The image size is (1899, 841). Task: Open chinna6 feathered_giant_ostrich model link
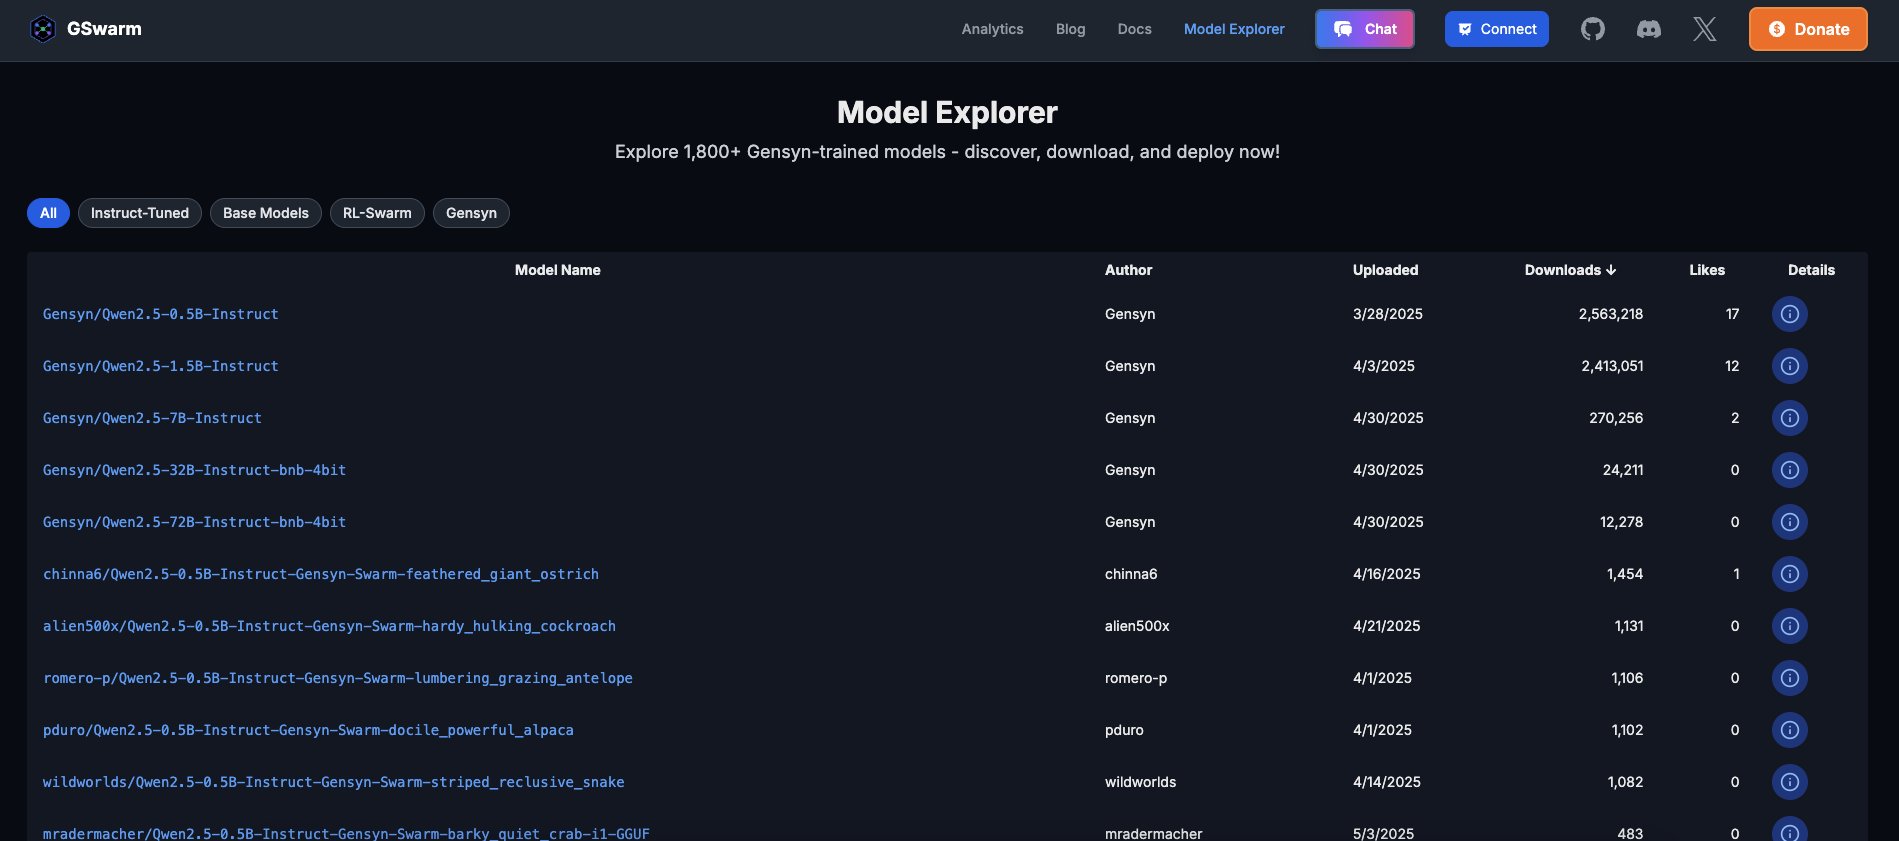coord(321,574)
